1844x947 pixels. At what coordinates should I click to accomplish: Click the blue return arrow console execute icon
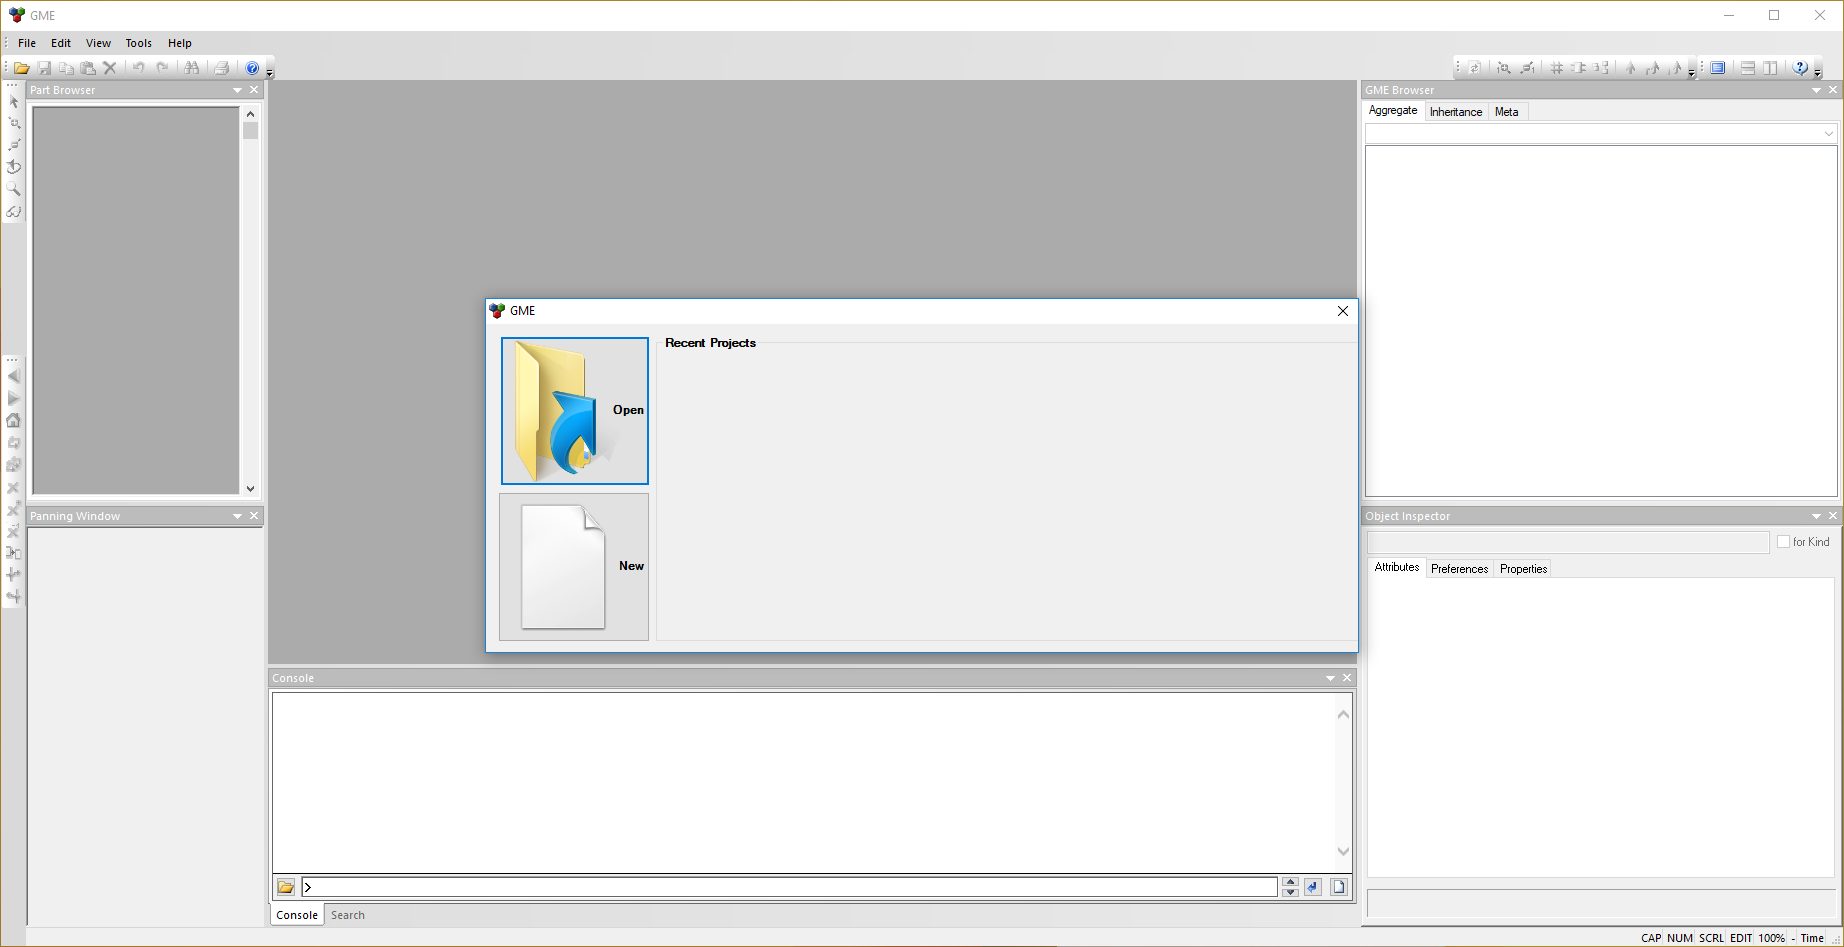[1313, 887]
